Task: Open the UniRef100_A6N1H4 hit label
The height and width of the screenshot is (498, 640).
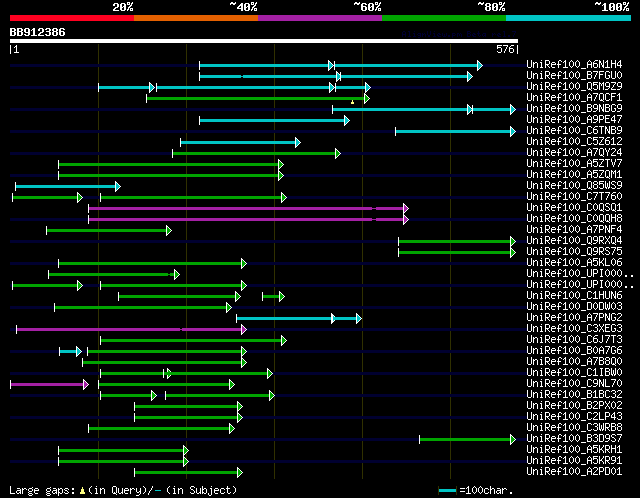Action: pos(574,64)
